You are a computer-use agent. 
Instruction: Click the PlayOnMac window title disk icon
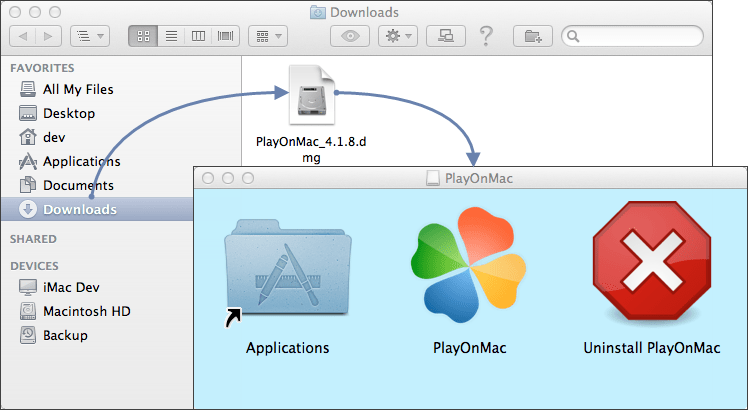tap(433, 178)
